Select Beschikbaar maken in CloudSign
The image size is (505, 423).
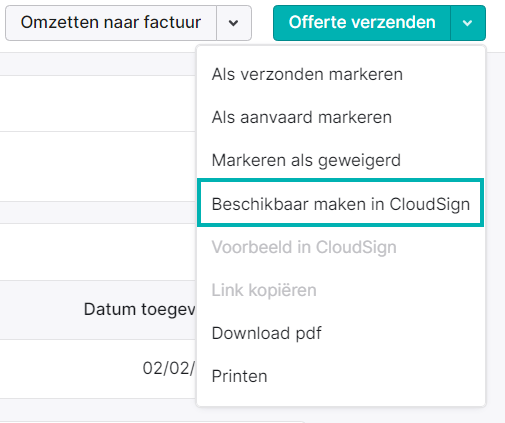(x=341, y=204)
